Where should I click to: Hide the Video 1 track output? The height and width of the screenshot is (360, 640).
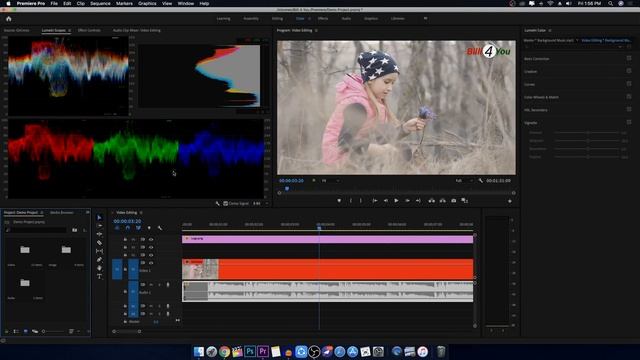pos(151,263)
